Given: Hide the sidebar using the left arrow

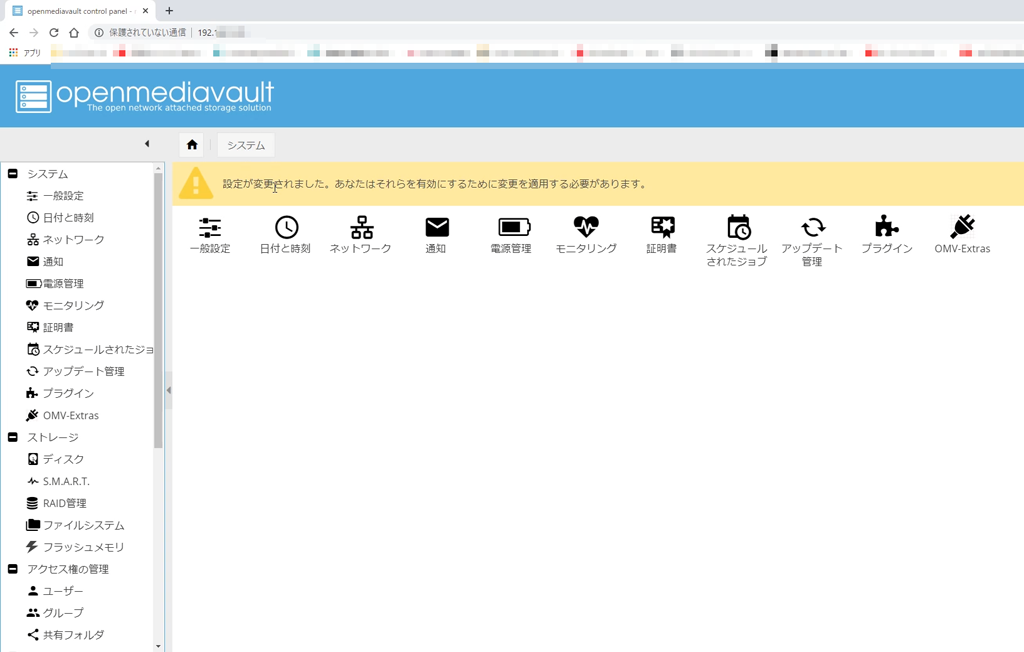Looking at the screenshot, I should click(147, 144).
